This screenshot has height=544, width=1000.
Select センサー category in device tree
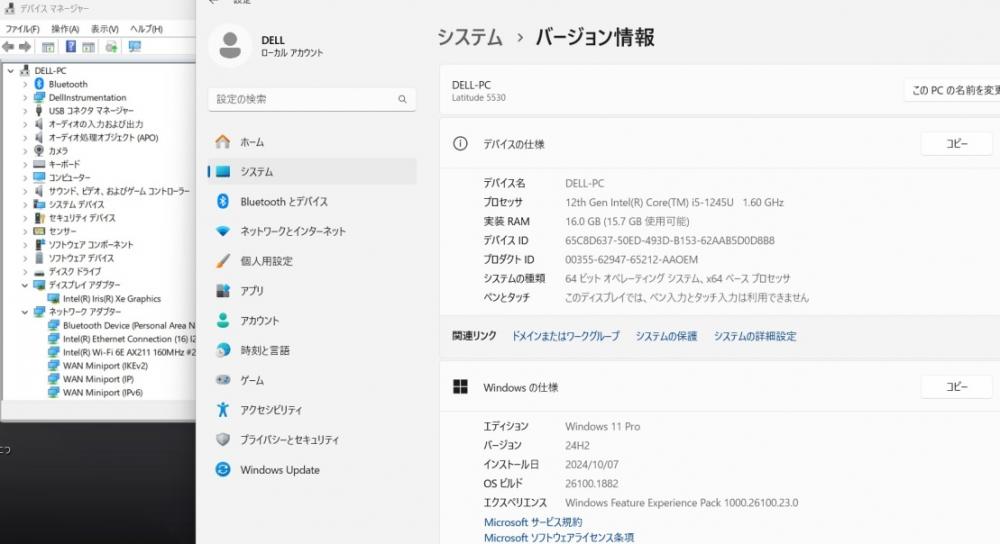(x=62, y=232)
